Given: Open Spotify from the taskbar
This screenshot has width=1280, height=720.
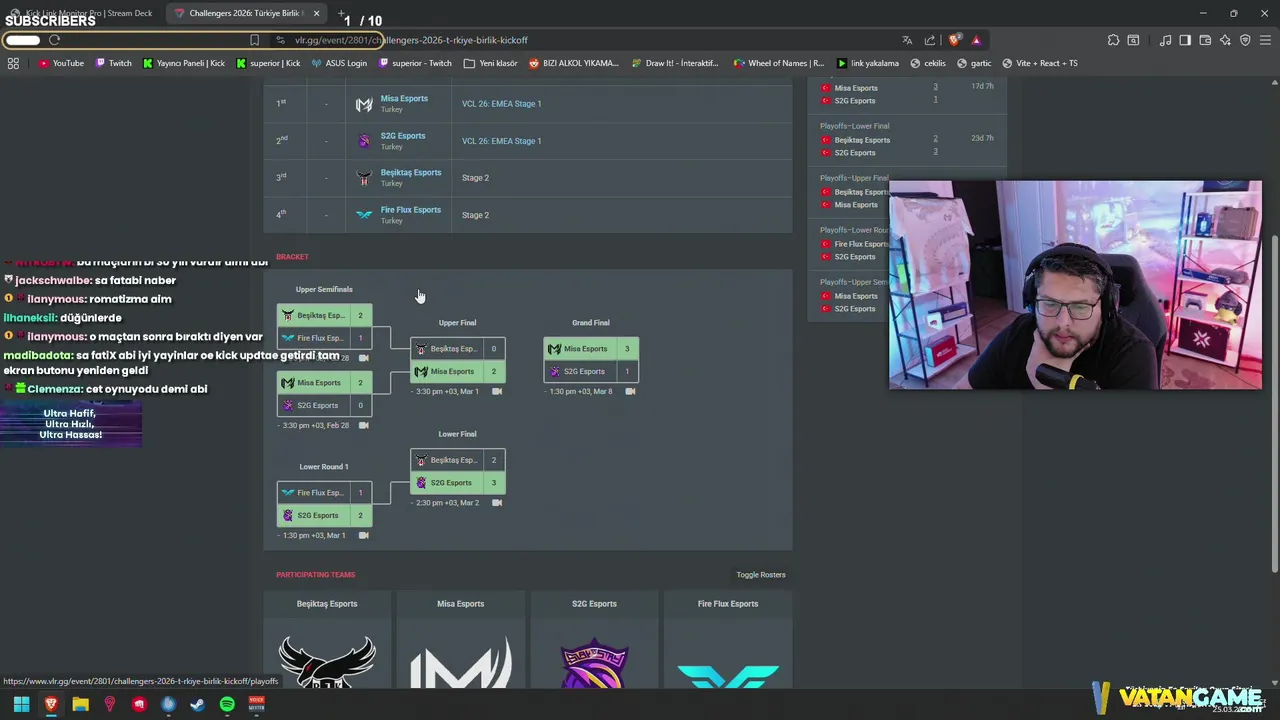Looking at the screenshot, I should (227, 704).
